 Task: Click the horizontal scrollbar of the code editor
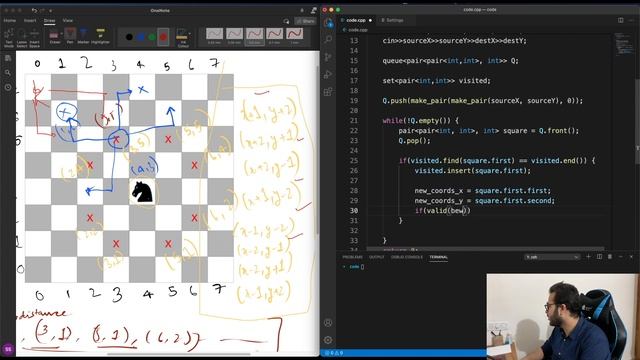click(486, 248)
